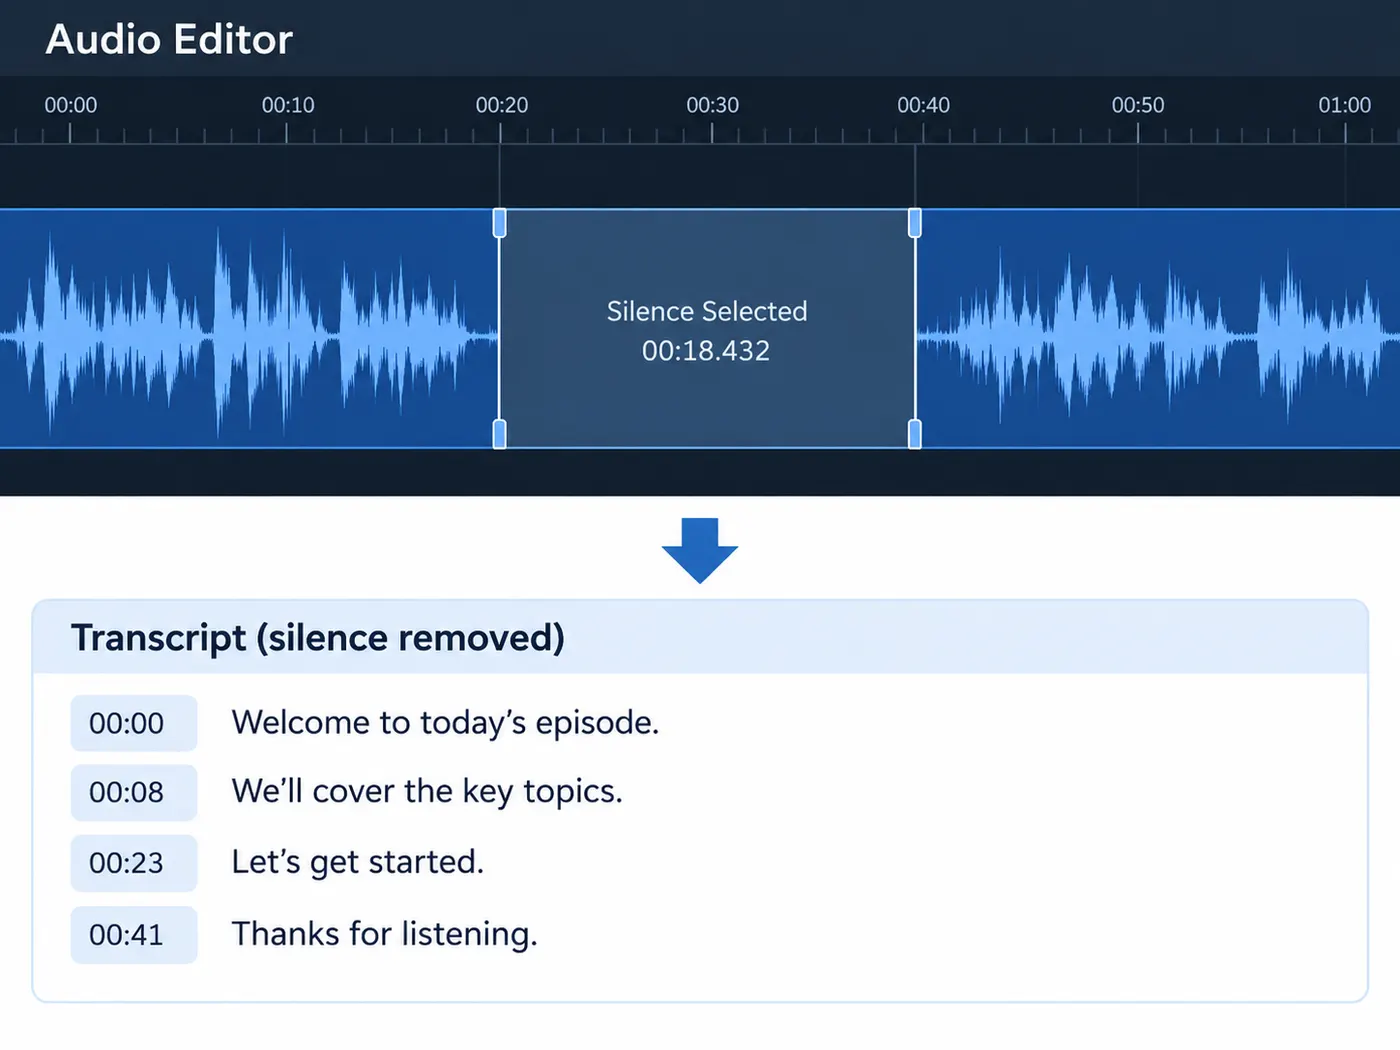Click the lower handle at the selection end
The width and height of the screenshot is (1400, 1050).
point(915,434)
